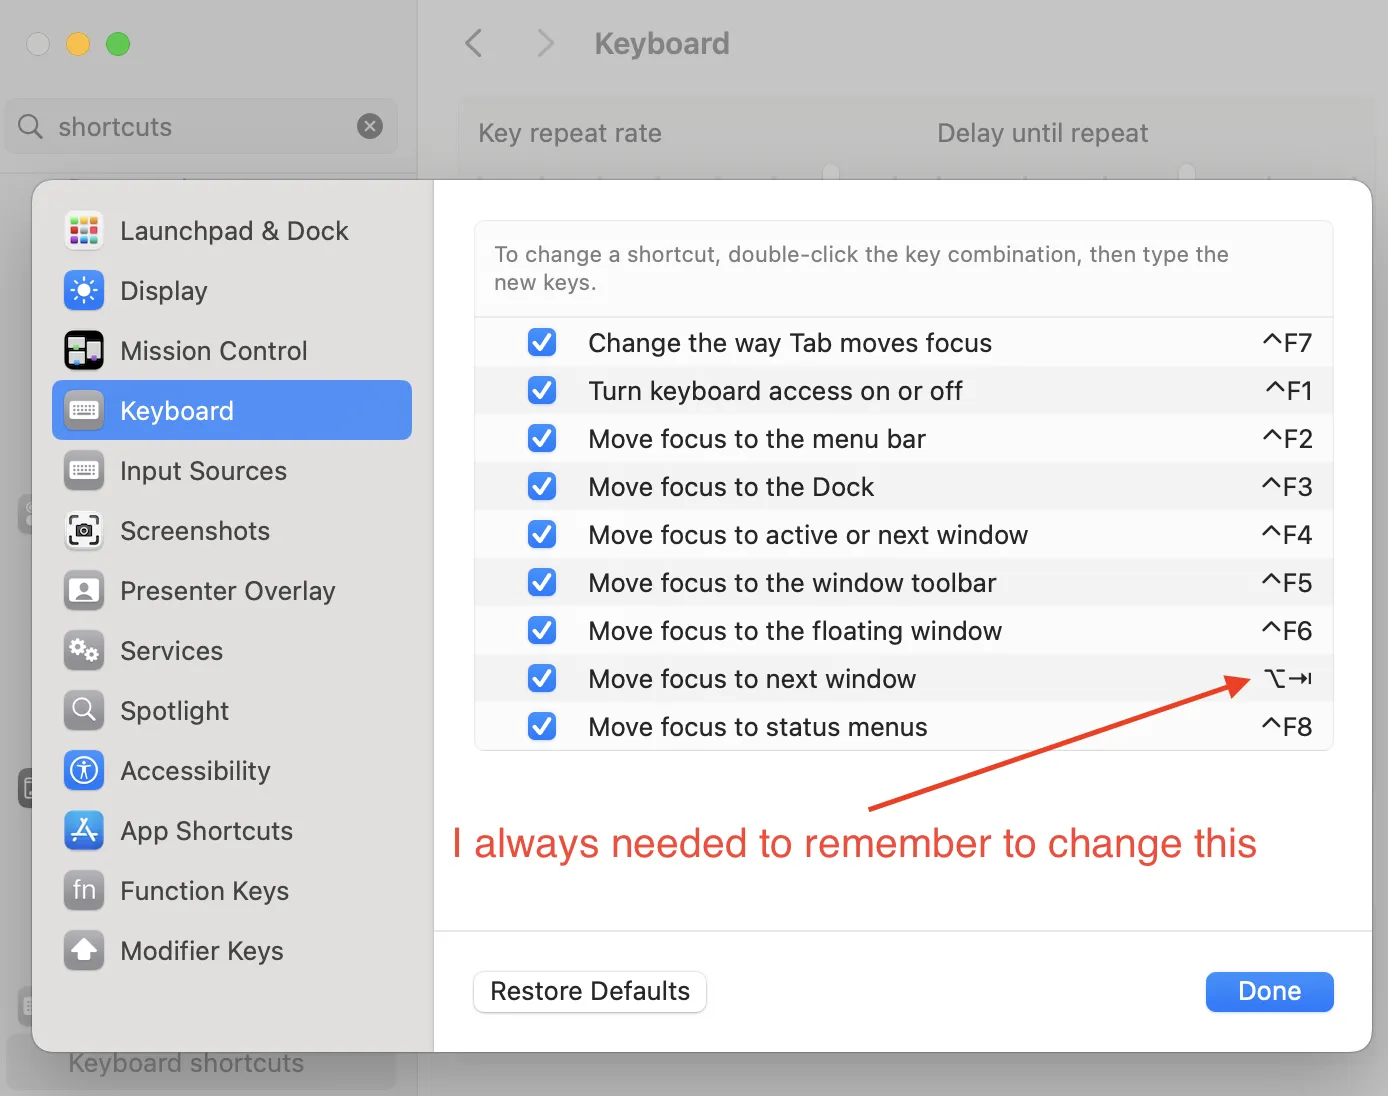This screenshot has width=1388, height=1096.
Task: Select the Accessibility icon
Action: pyautogui.click(x=84, y=770)
